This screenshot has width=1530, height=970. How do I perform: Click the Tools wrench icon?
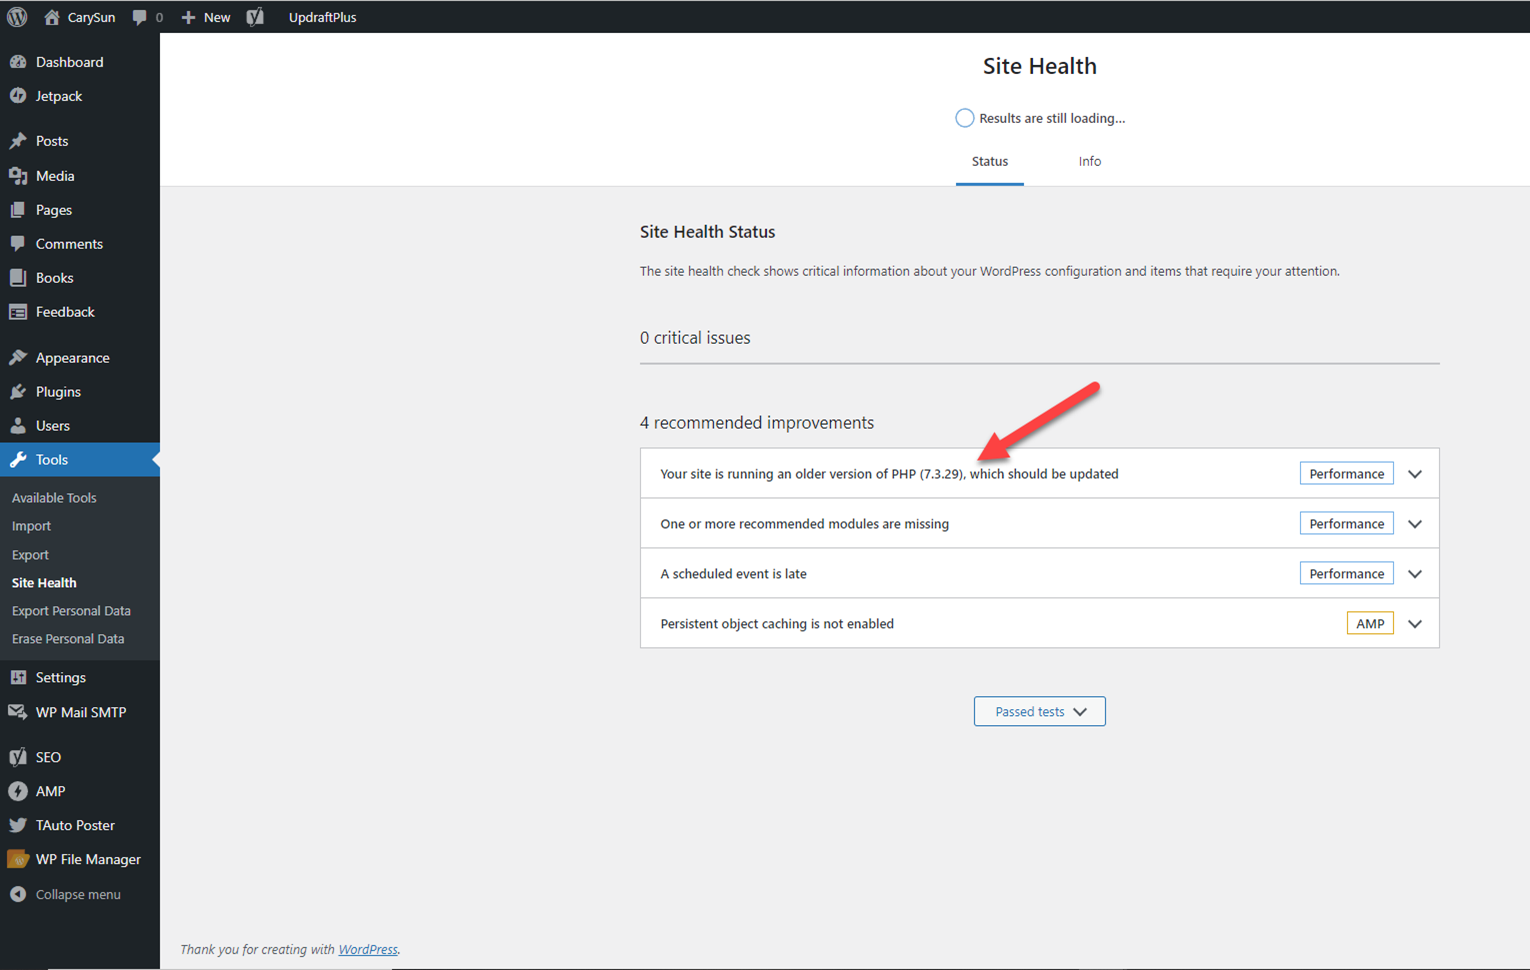(18, 460)
